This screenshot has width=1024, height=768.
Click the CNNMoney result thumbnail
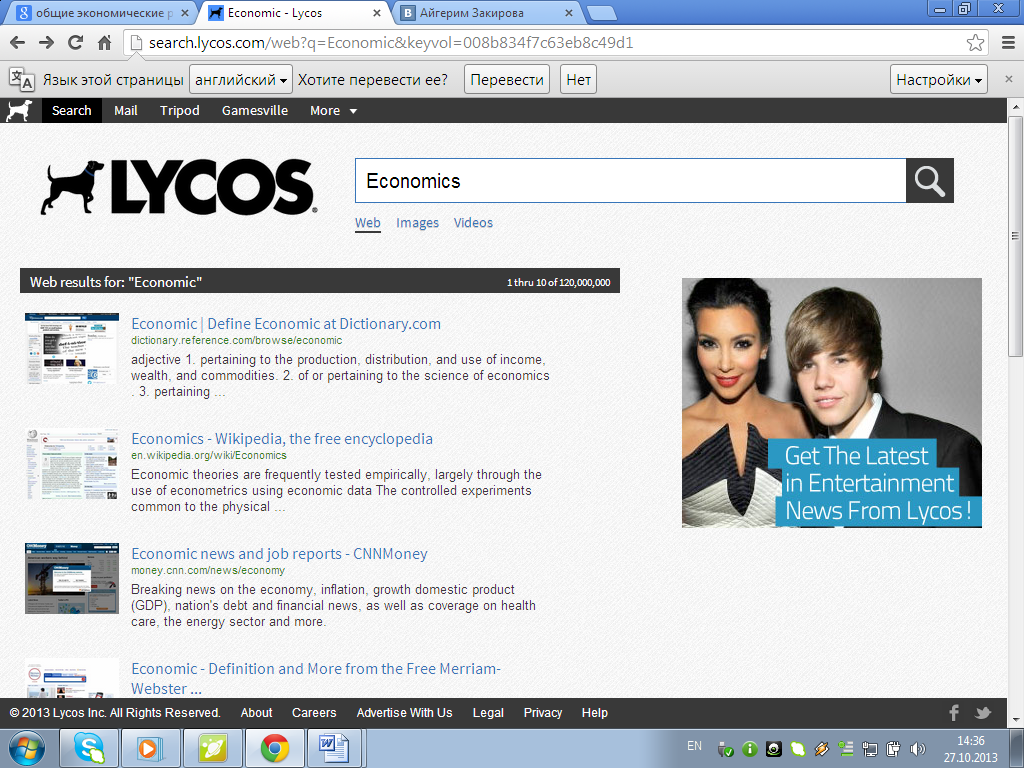pos(72,579)
